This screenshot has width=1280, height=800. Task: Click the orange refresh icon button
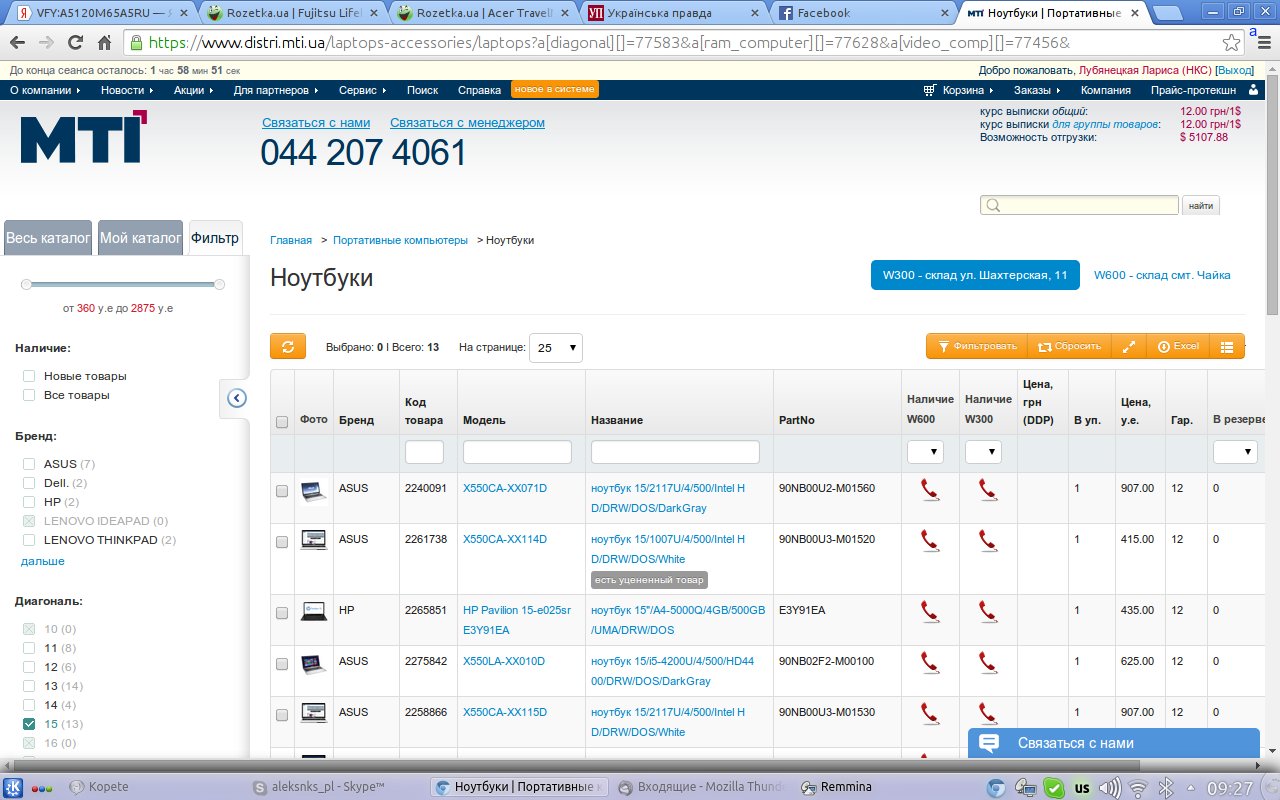coord(287,346)
